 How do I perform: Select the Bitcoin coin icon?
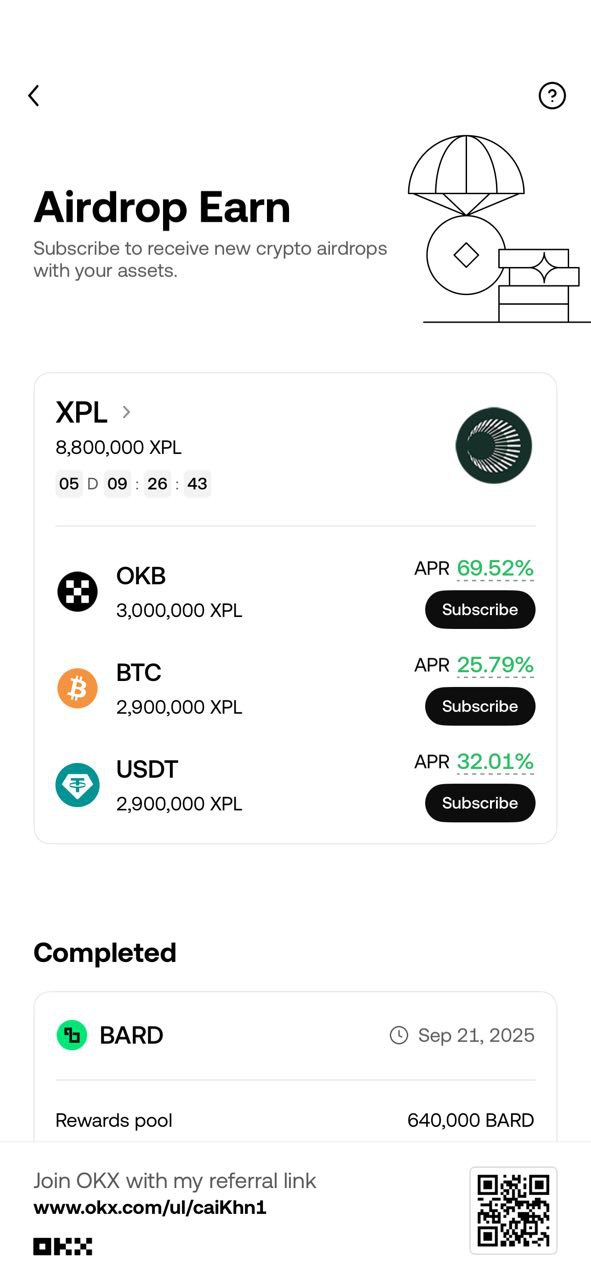(x=77, y=688)
